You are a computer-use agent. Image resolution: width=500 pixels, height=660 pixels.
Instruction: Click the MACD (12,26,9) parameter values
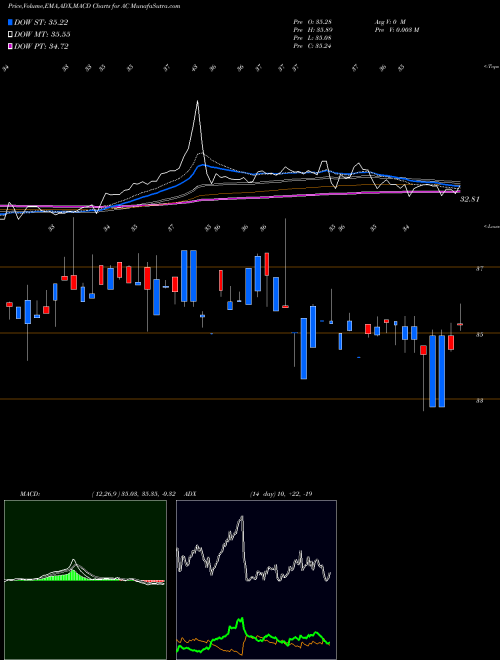(x=133, y=494)
